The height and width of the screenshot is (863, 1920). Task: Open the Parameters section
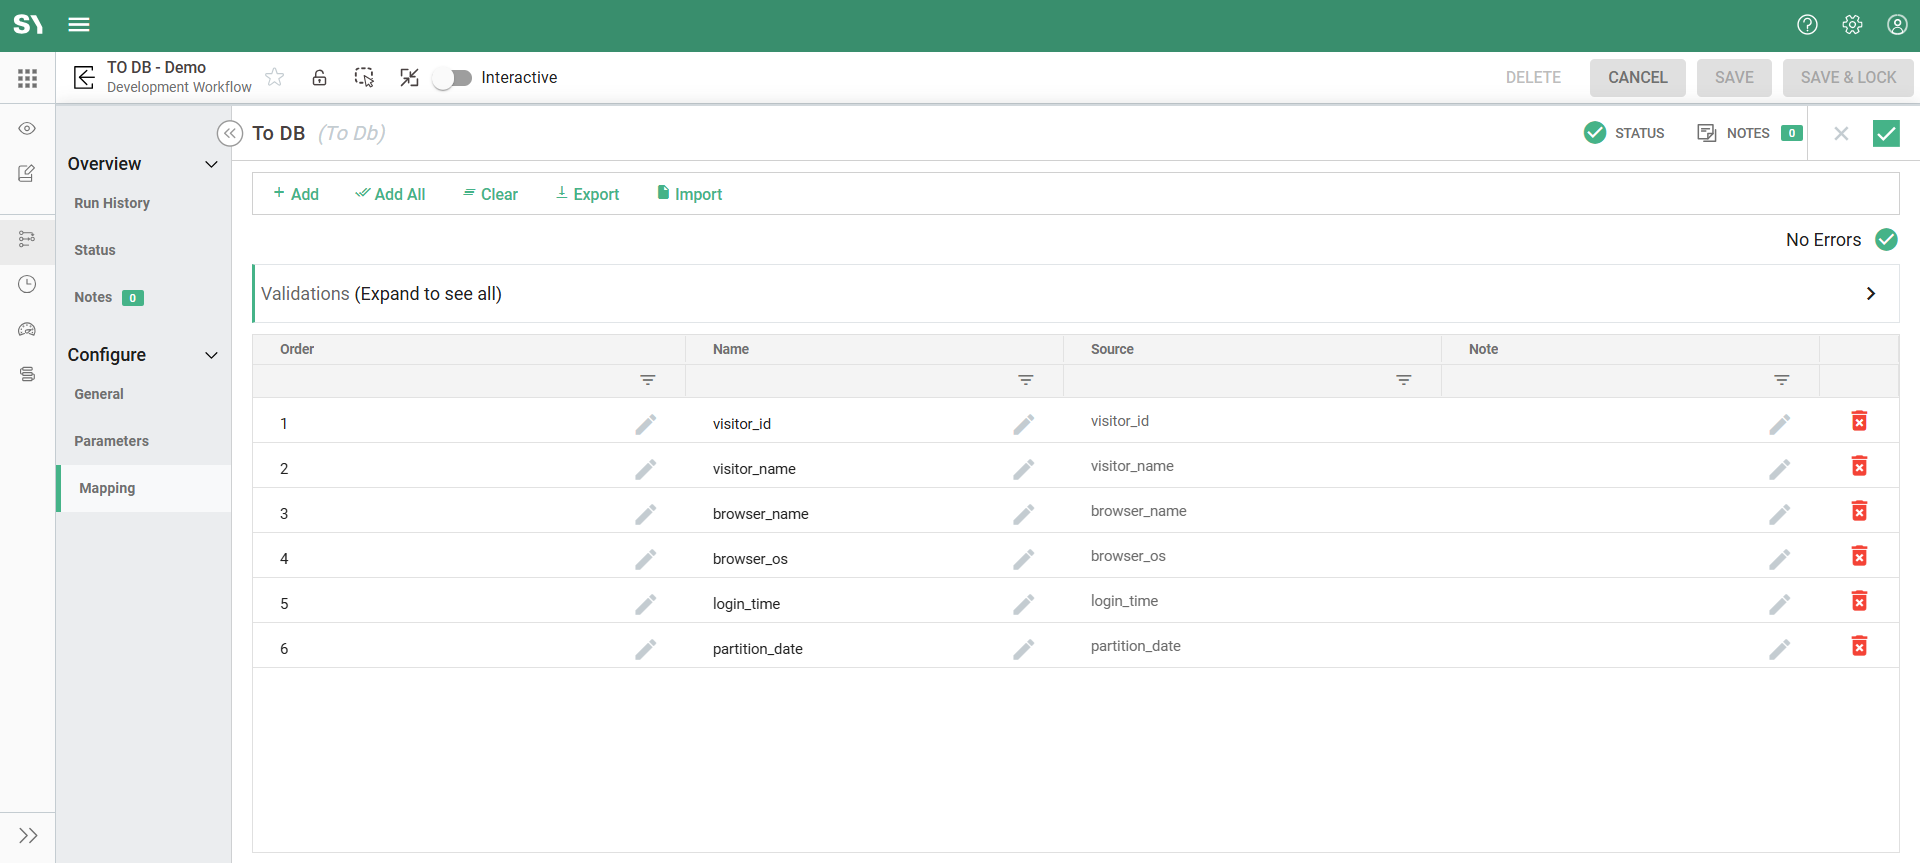tap(111, 441)
